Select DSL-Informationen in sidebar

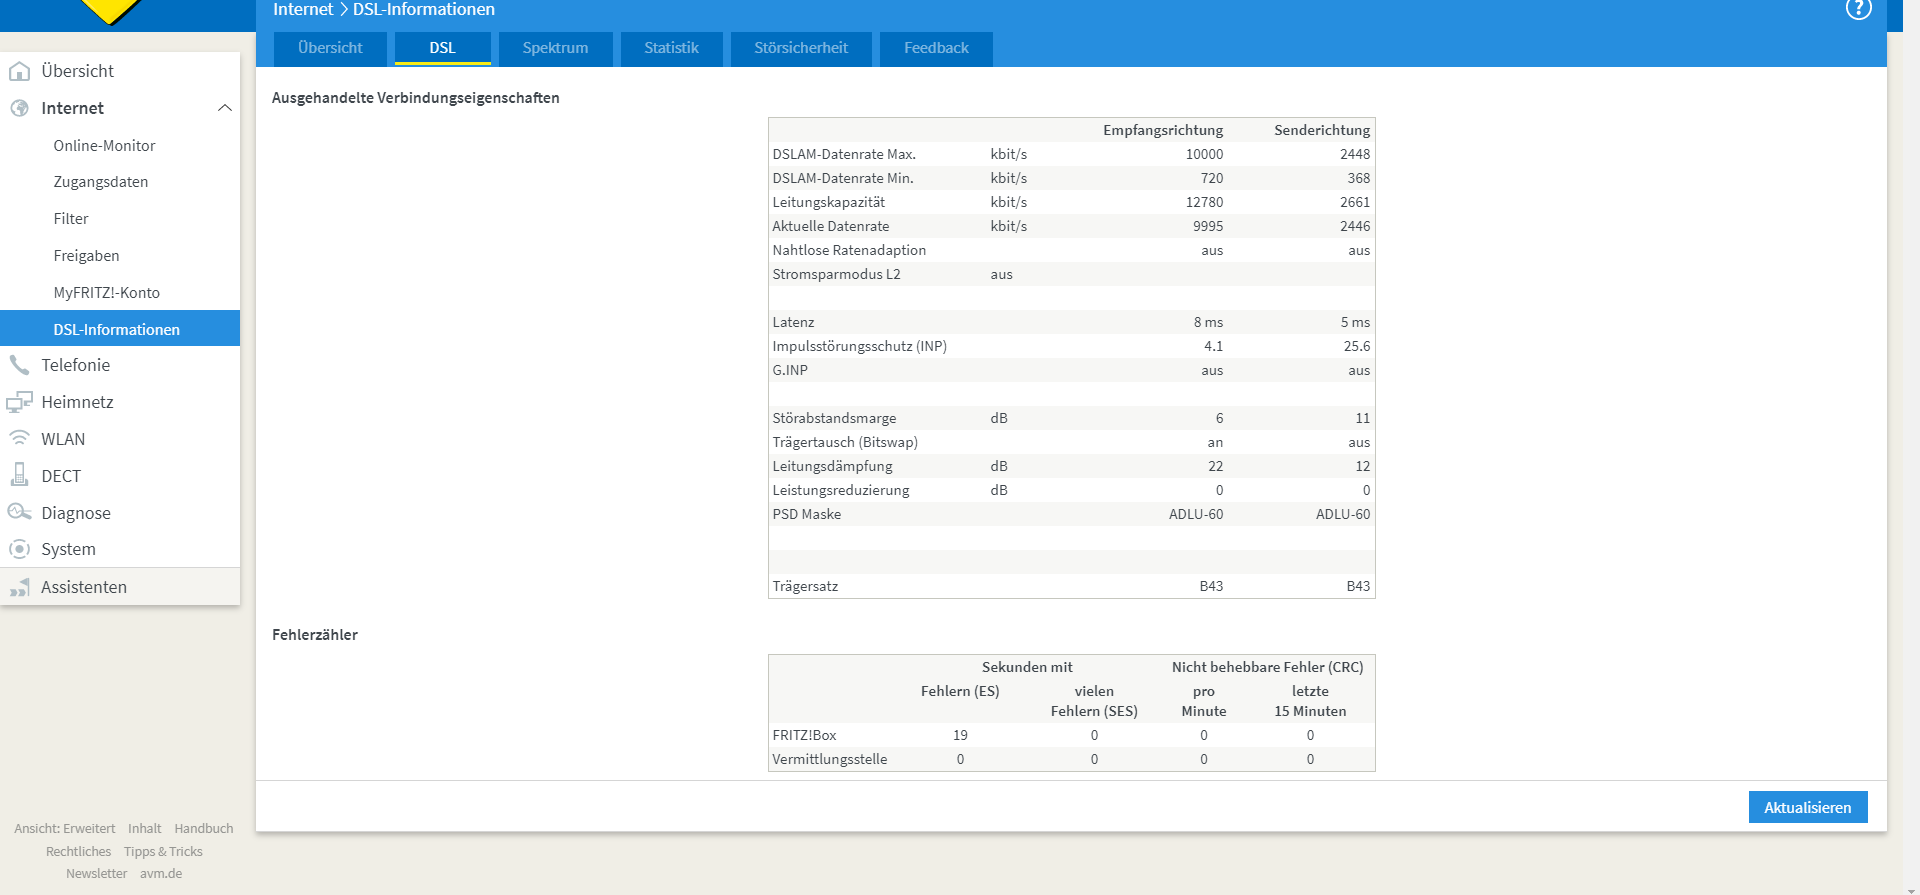coord(120,329)
